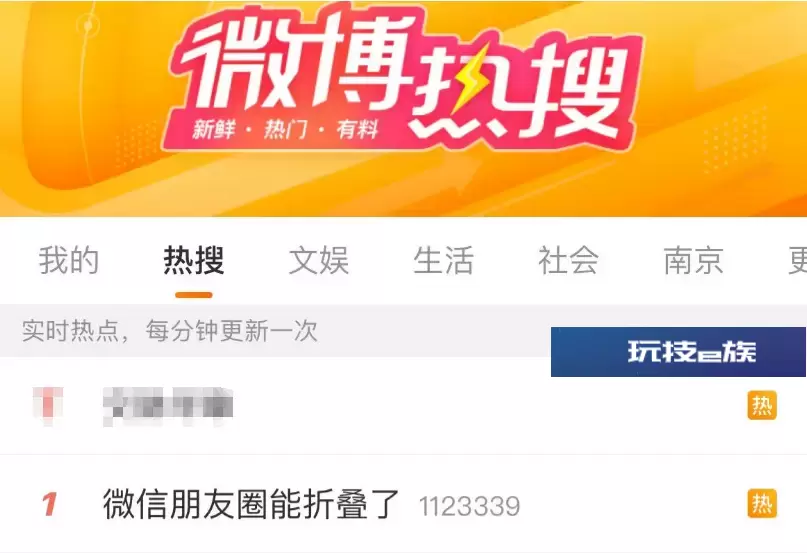The height and width of the screenshot is (553, 807).
Task: Switch to the 我的 tab
Action: click(68, 261)
